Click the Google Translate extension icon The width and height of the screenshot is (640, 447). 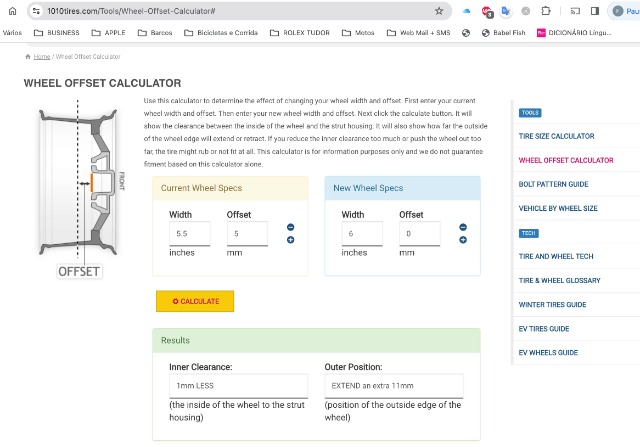506,11
